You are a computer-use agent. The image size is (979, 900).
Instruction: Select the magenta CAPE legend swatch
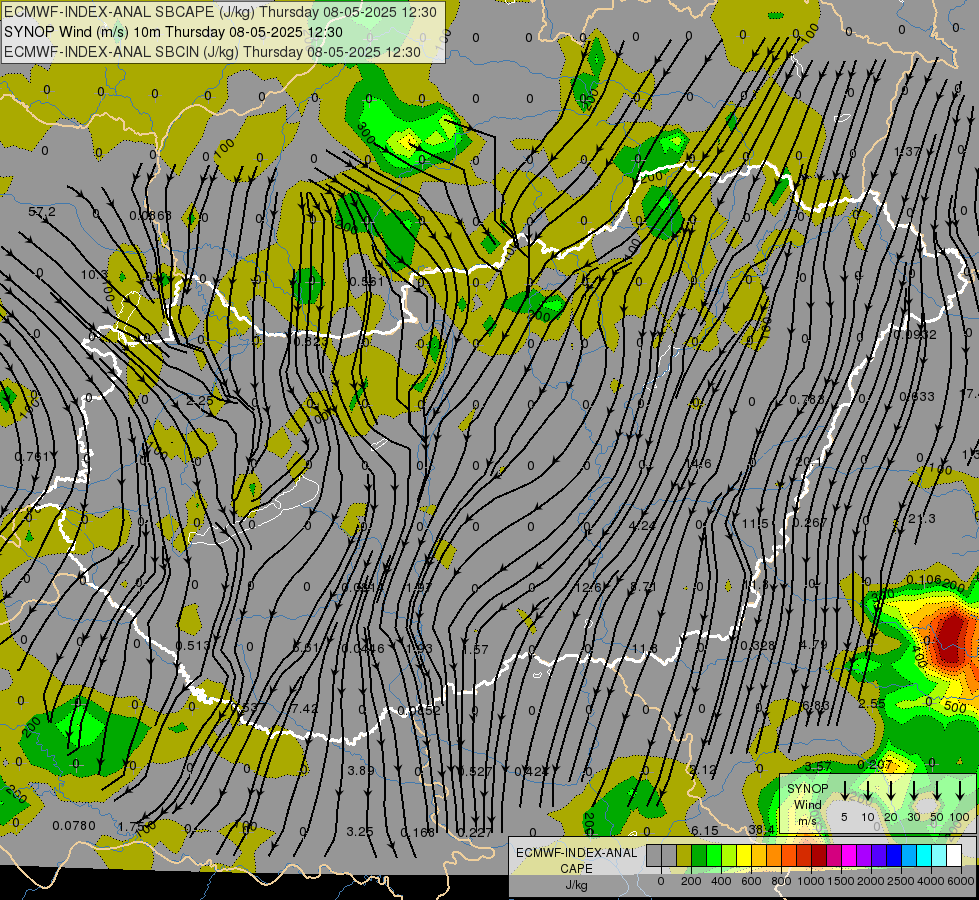(849, 856)
